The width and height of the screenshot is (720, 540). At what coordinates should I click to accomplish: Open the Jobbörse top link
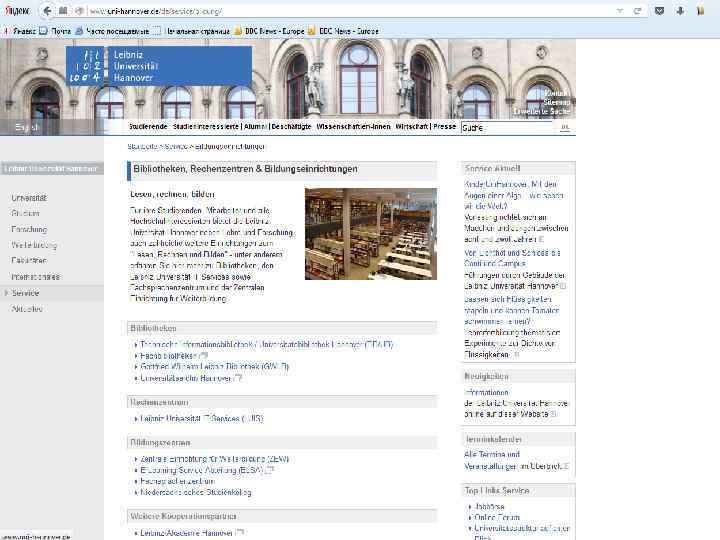pos(489,506)
